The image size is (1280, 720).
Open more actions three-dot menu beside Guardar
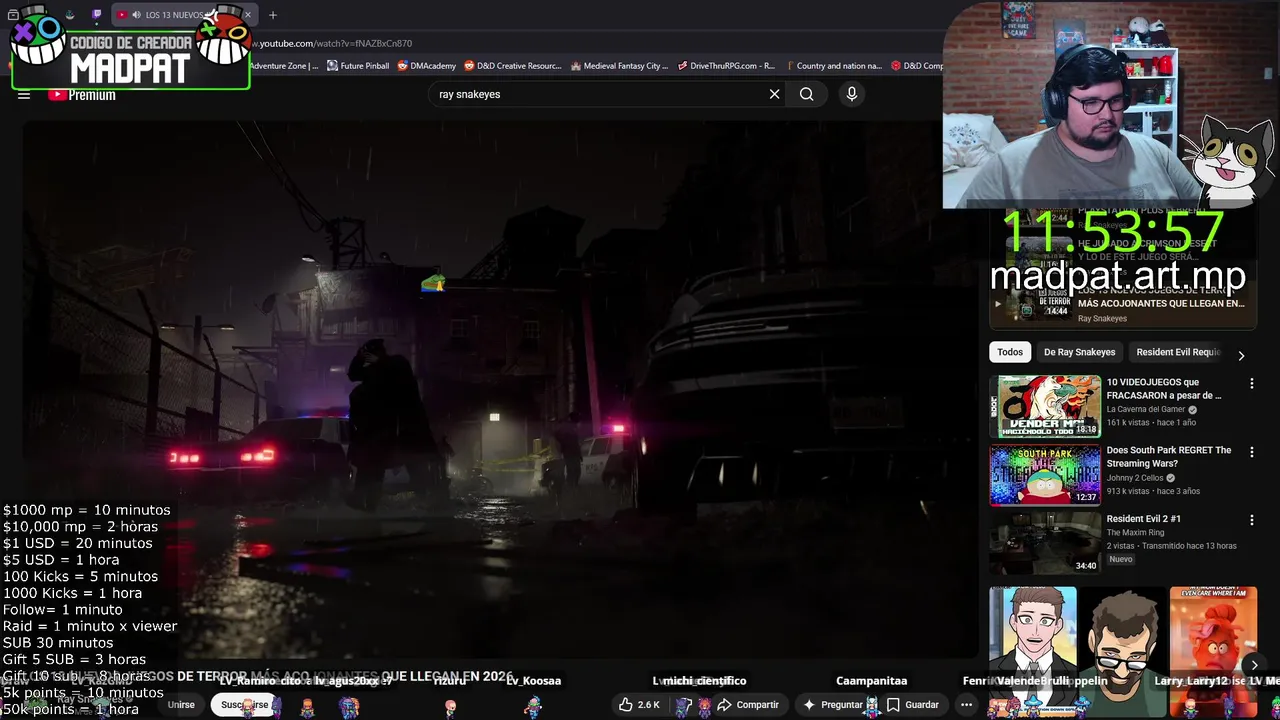tap(966, 705)
